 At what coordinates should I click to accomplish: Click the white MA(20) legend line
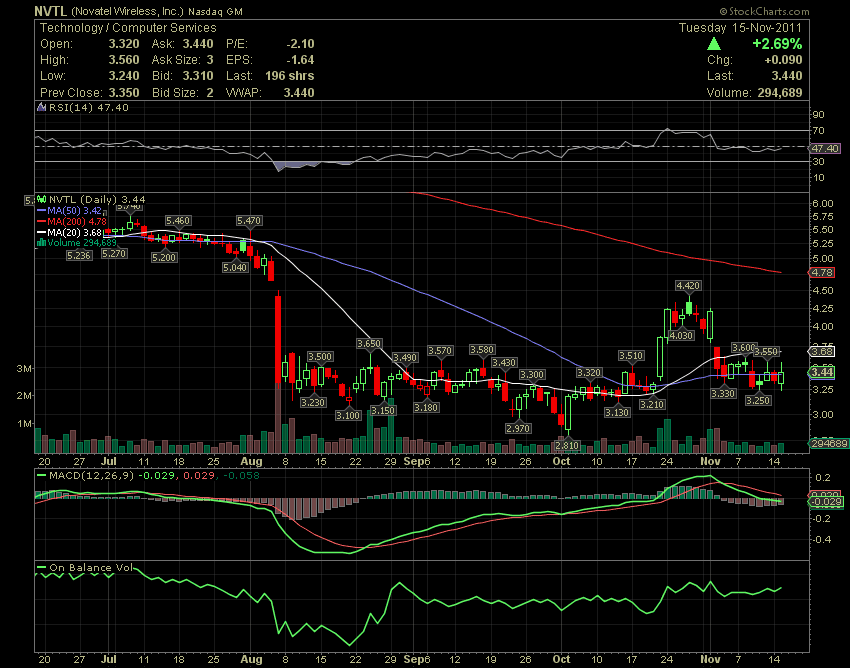click(x=42, y=232)
